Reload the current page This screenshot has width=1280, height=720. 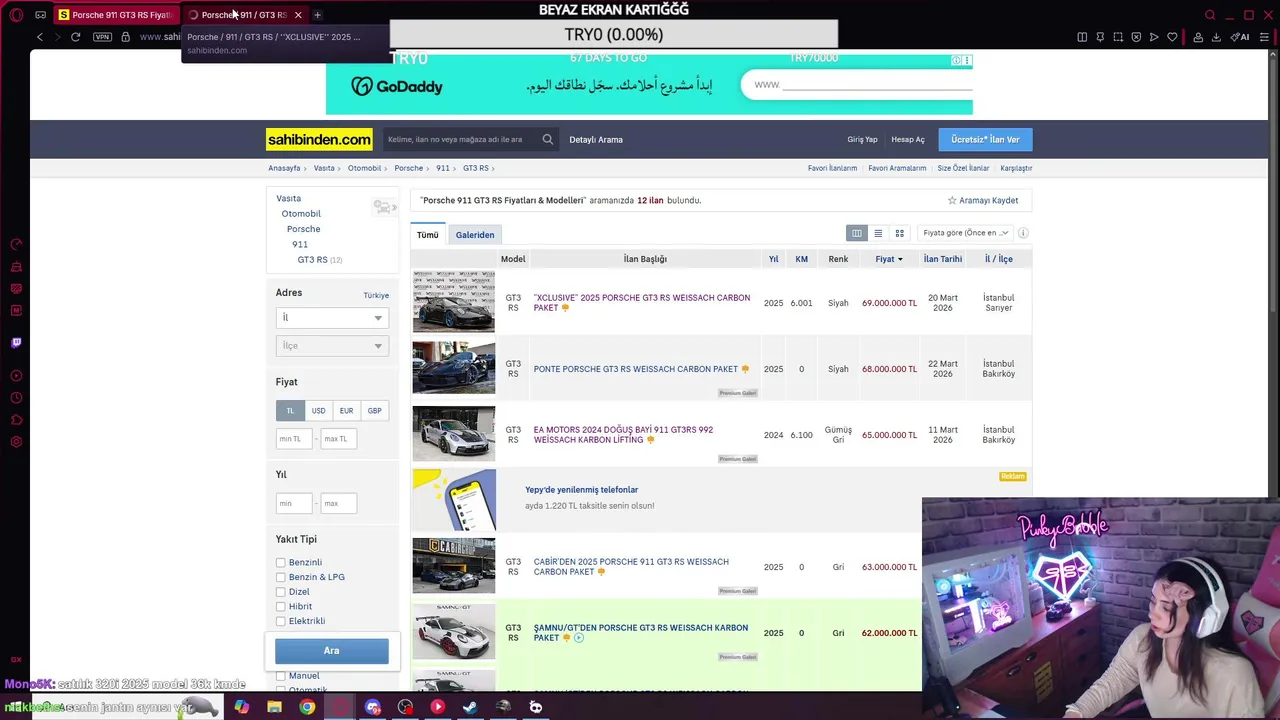75,37
